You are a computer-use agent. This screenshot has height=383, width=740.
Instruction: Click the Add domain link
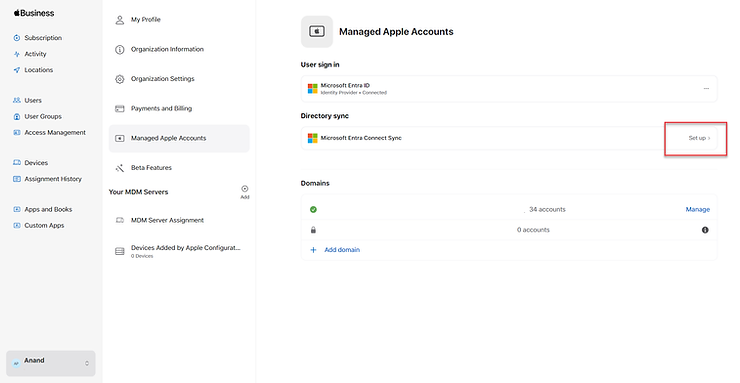pyautogui.click(x=342, y=250)
